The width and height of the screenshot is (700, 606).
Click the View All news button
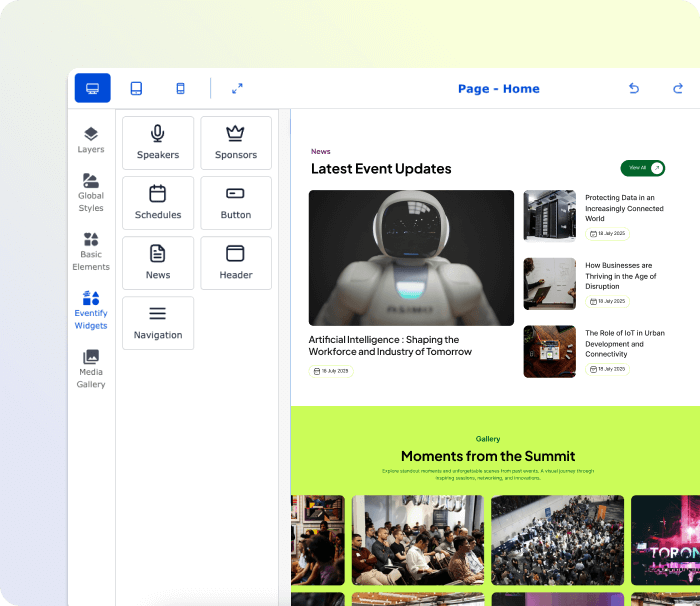642,168
